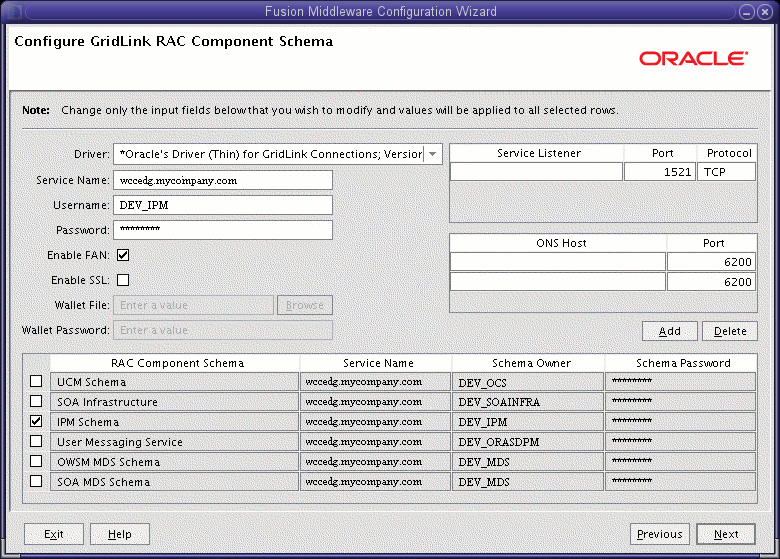
Task: Click the first ONS Host cell
Action: click(558, 262)
